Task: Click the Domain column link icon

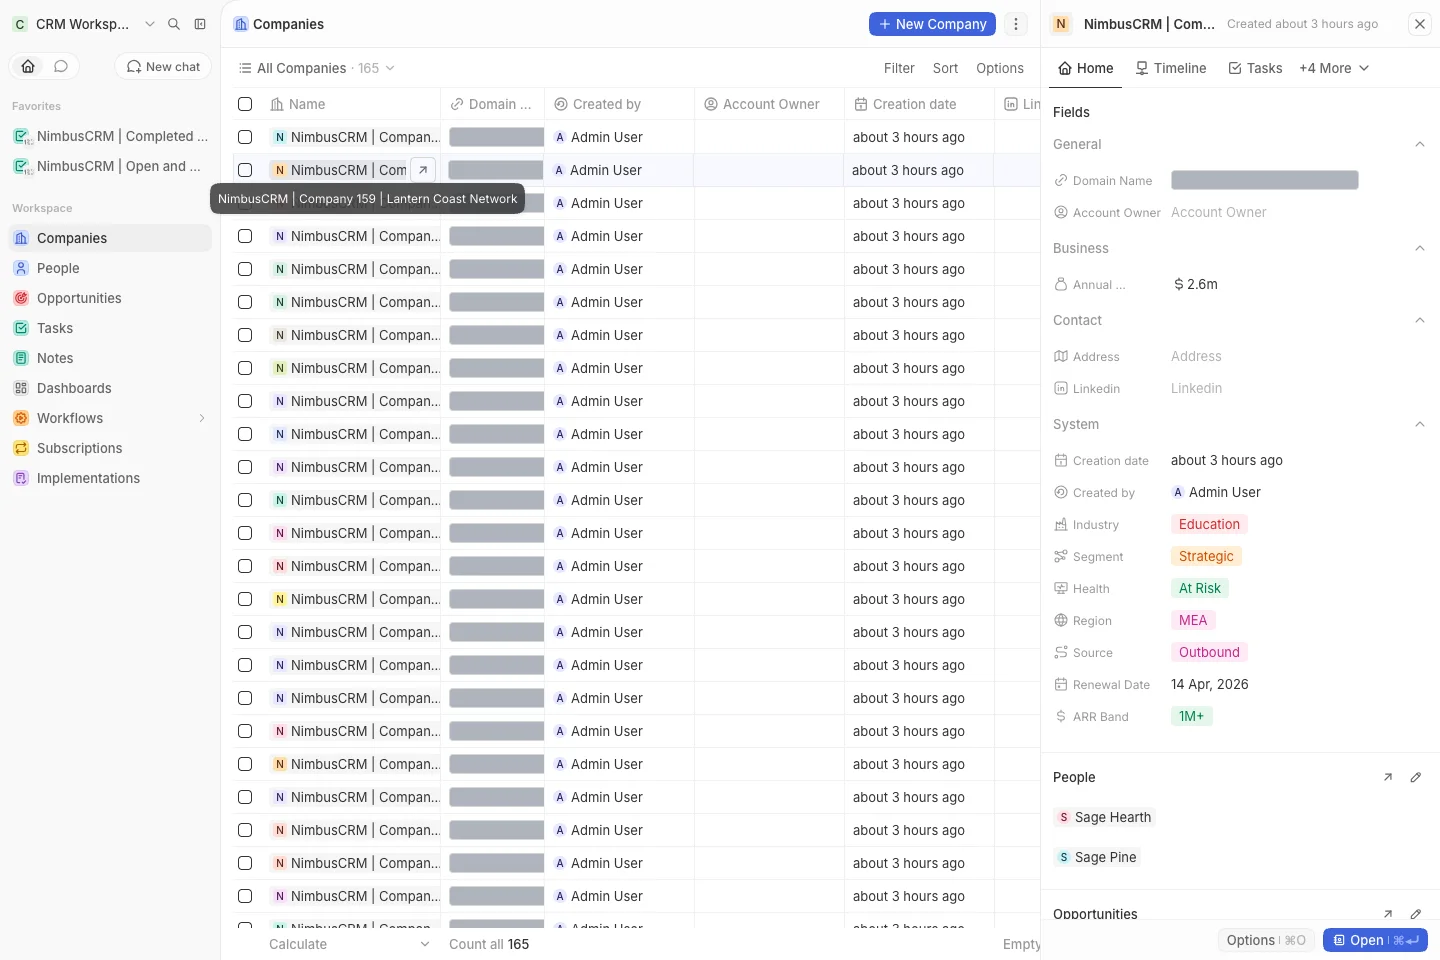Action: coord(457,104)
